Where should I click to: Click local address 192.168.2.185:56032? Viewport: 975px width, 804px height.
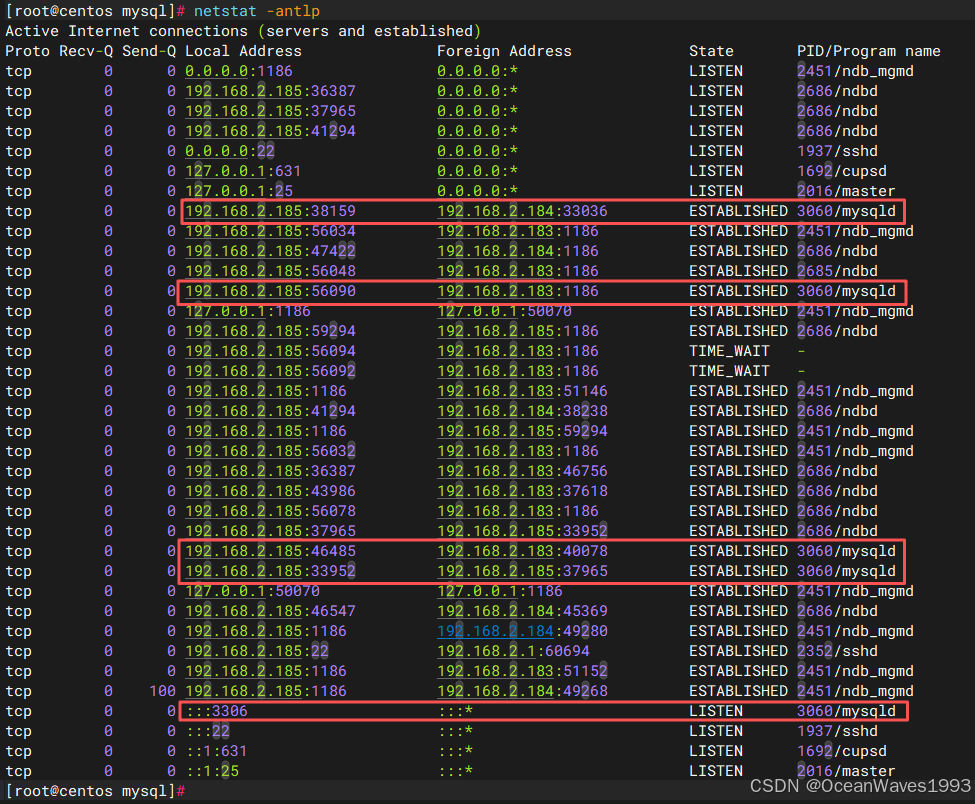click(x=270, y=451)
